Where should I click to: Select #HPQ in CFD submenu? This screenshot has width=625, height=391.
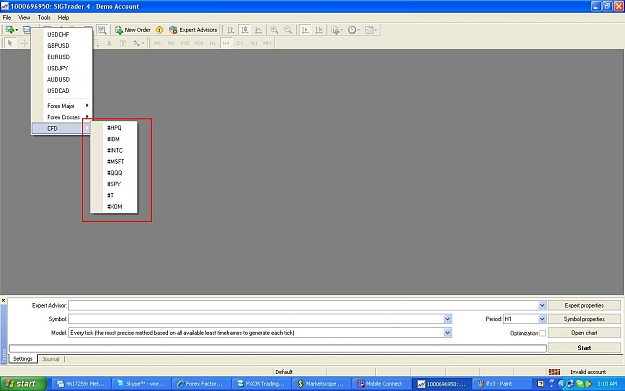tap(114, 128)
